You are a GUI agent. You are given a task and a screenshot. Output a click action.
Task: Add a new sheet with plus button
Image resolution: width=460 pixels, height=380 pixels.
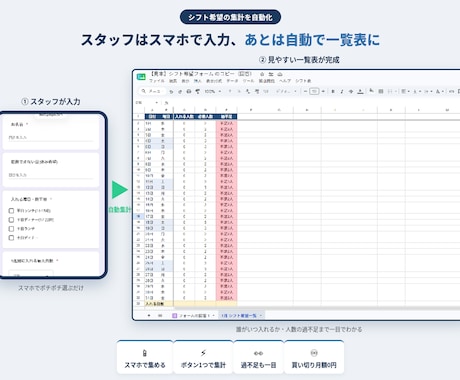[149, 315]
